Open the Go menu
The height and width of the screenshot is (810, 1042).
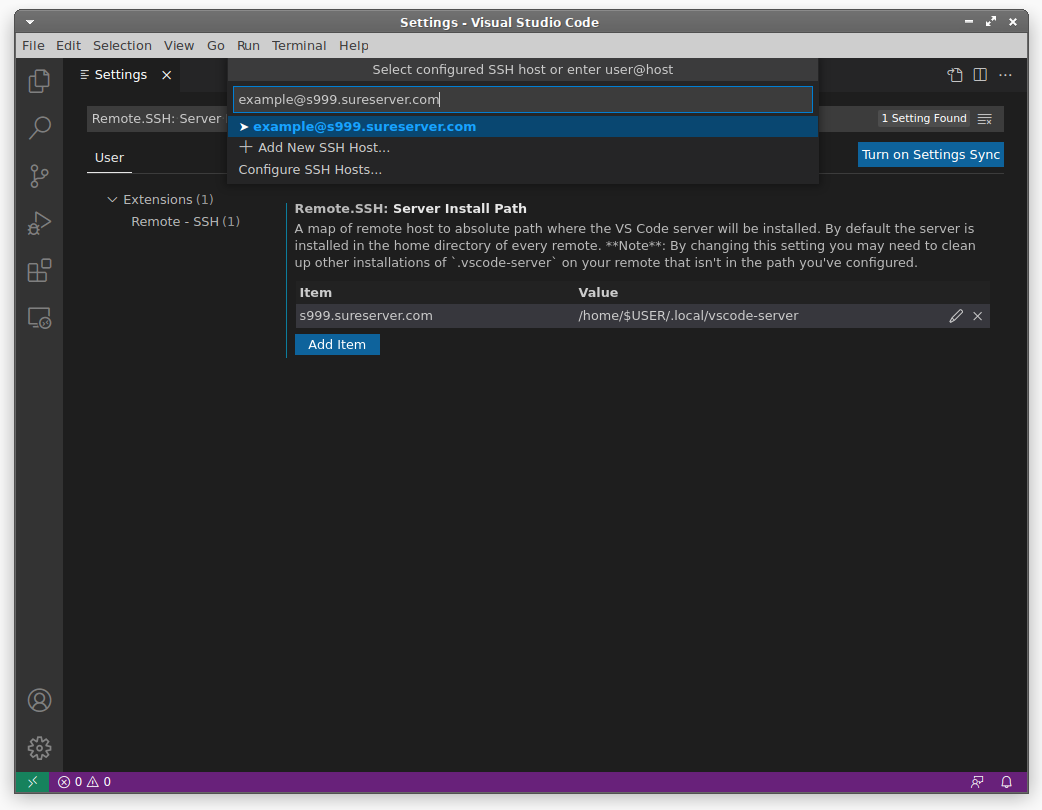(215, 46)
